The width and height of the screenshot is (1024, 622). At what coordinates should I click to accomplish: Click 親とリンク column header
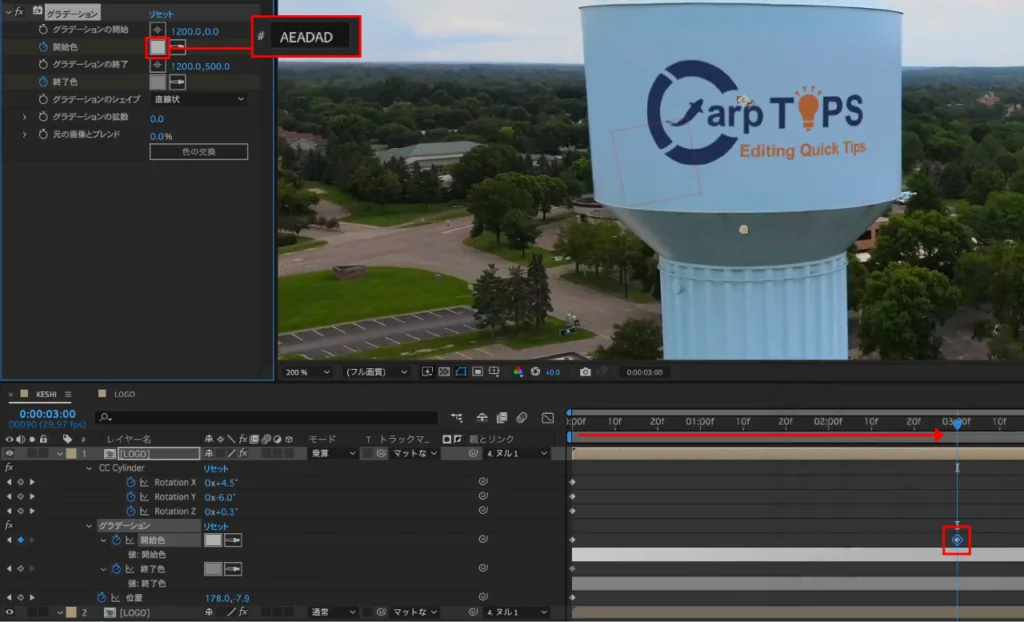click(x=492, y=439)
